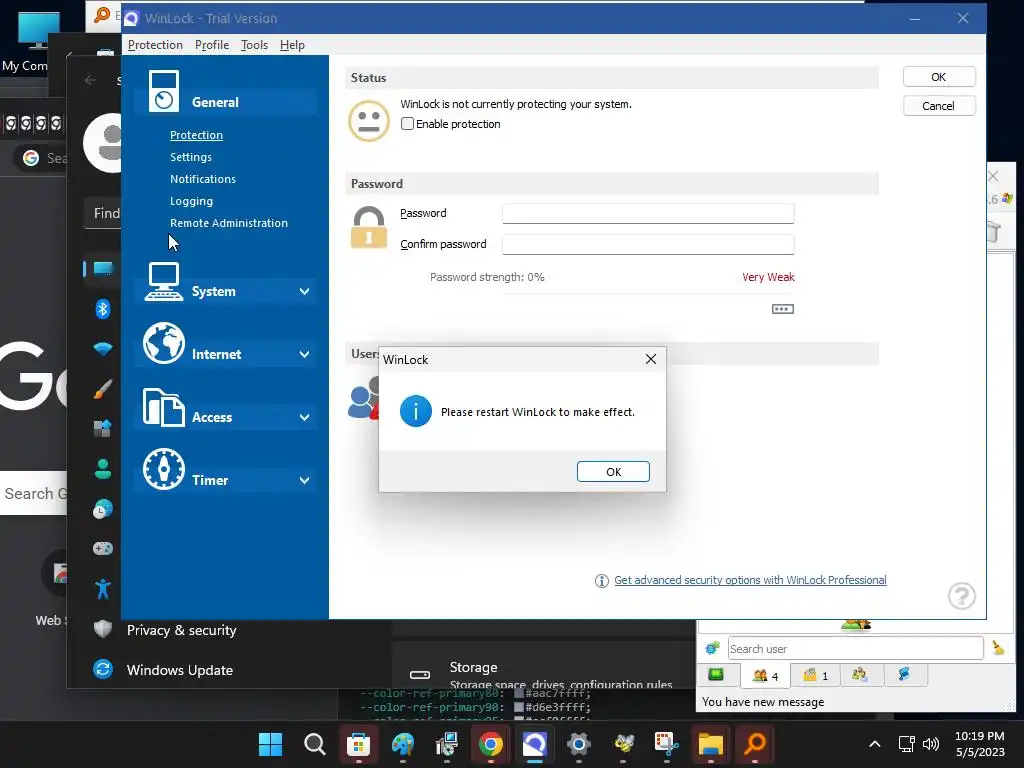This screenshot has height=768, width=1024.
Task: Close the WinLock restart message dialog
Action: tap(650, 359)
